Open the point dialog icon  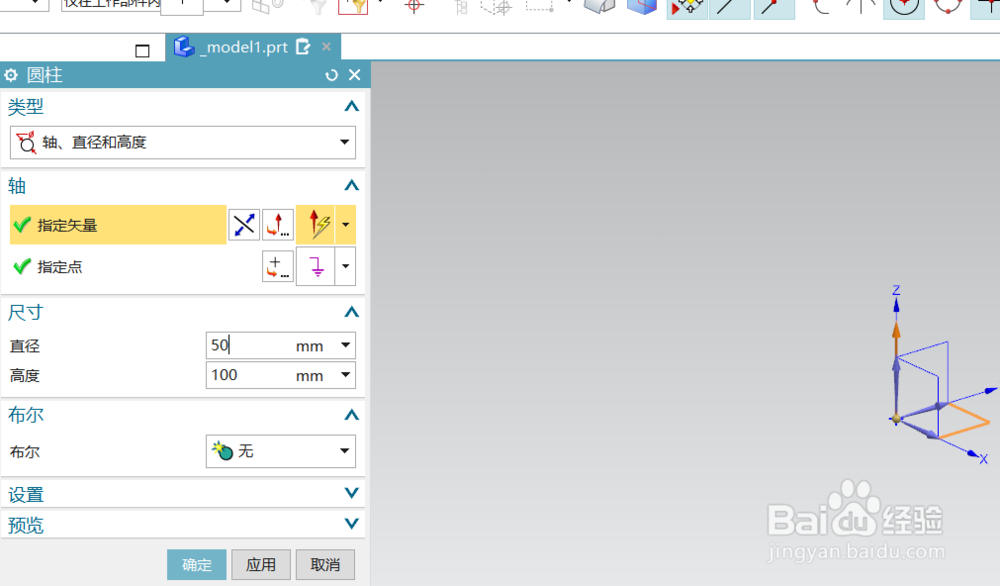pyautogui.click(x=278, y=267)
